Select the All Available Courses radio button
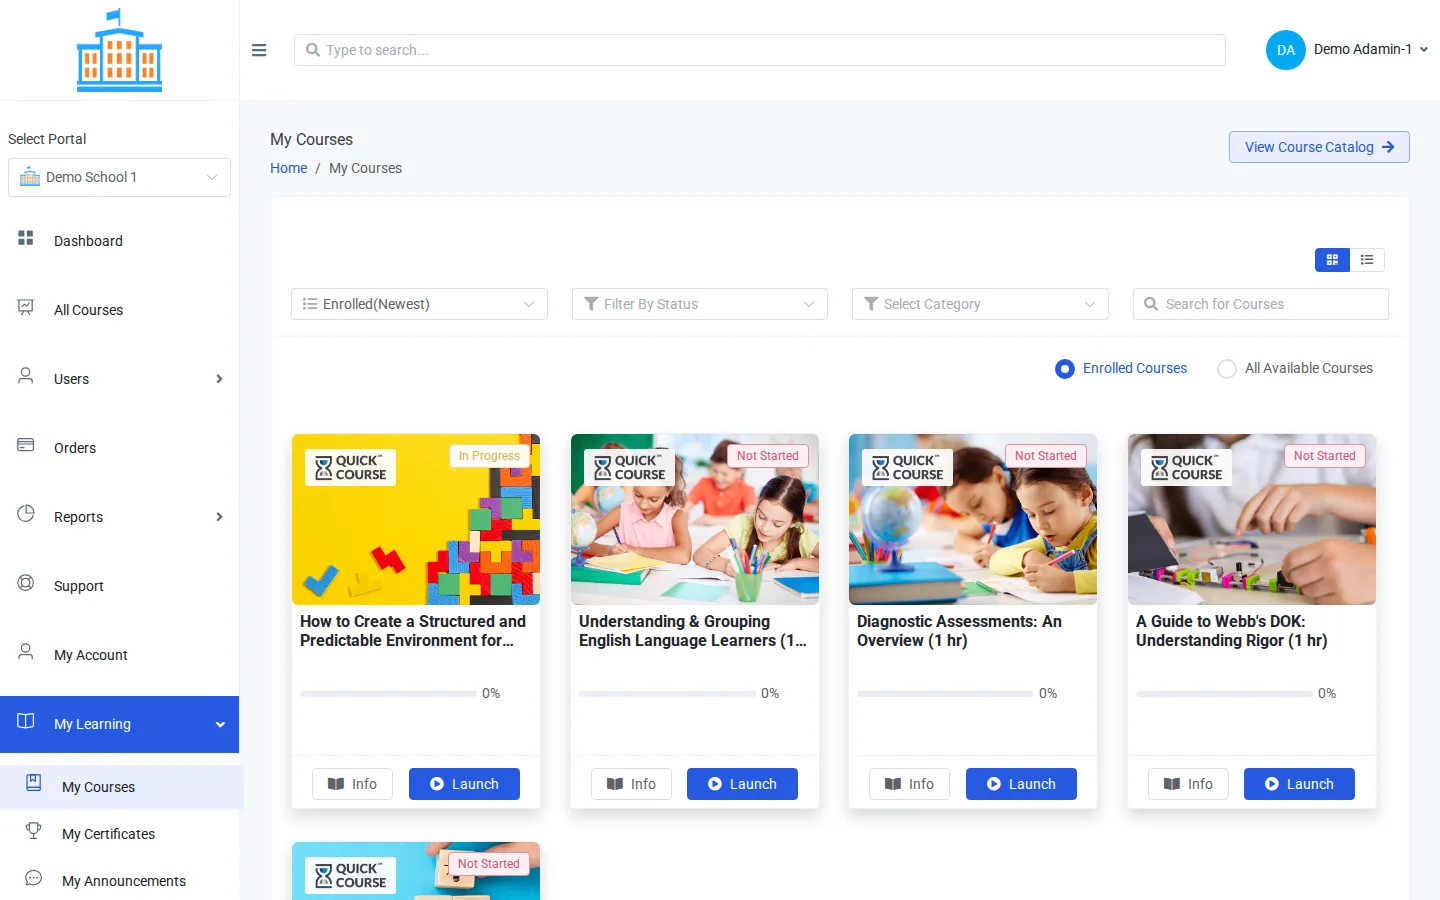The width and height of the screenshot is (1440, 900). coord(1227,369)
